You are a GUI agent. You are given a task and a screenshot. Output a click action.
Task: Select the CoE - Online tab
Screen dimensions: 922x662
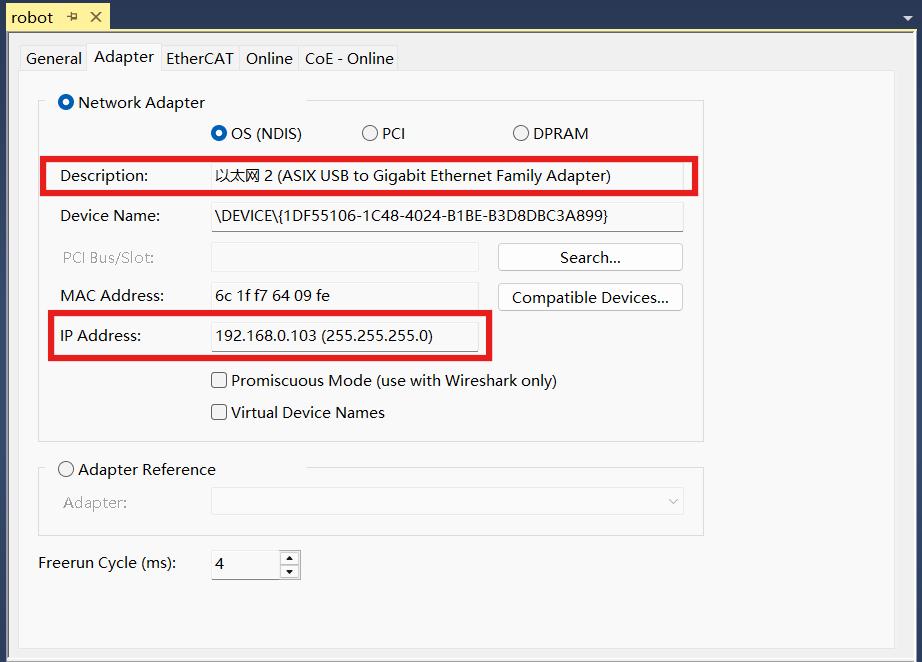(x=349, y=58)
